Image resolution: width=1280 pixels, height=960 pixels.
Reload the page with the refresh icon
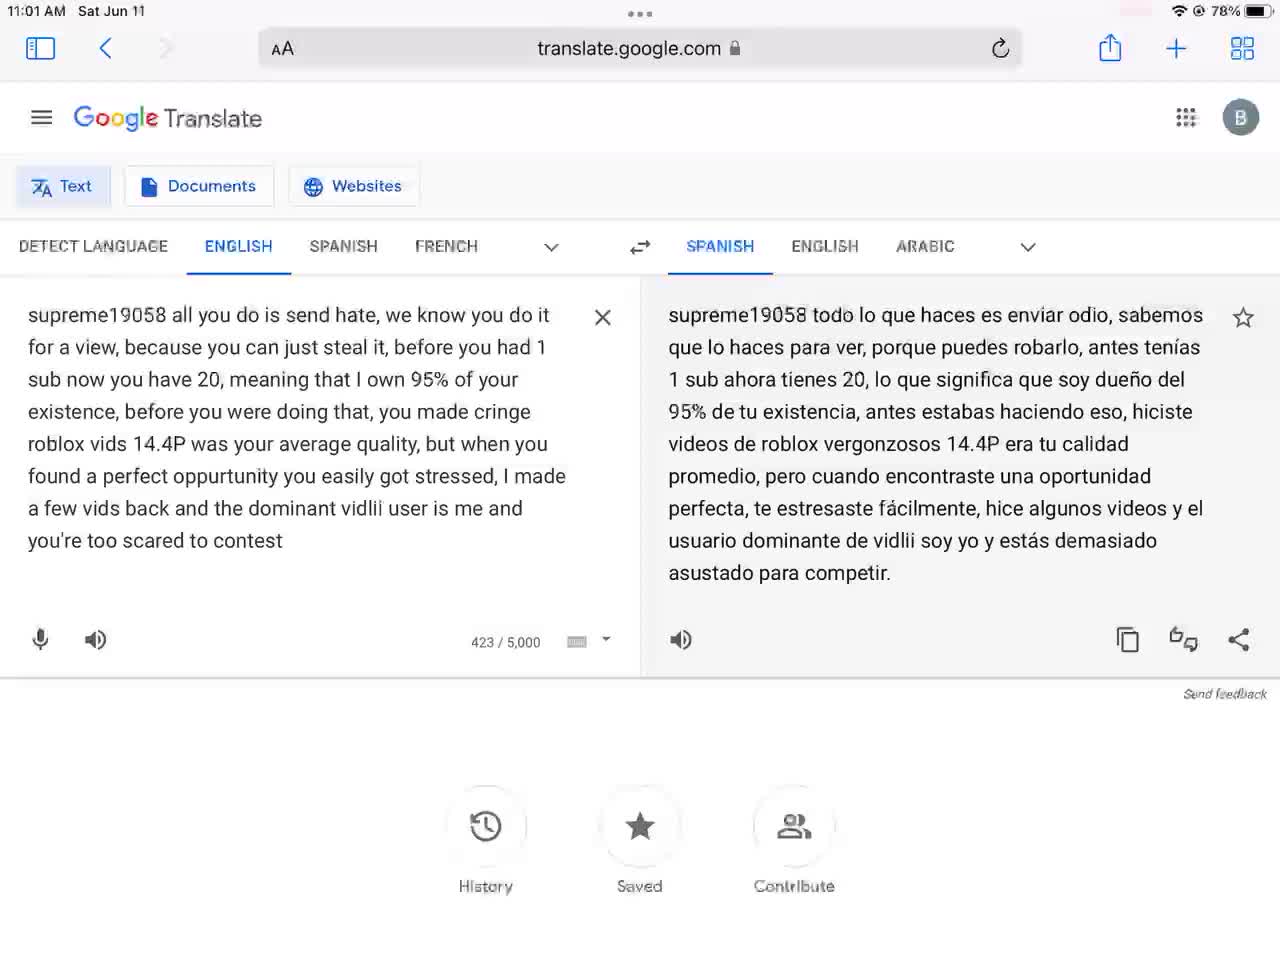[1000, 48]
